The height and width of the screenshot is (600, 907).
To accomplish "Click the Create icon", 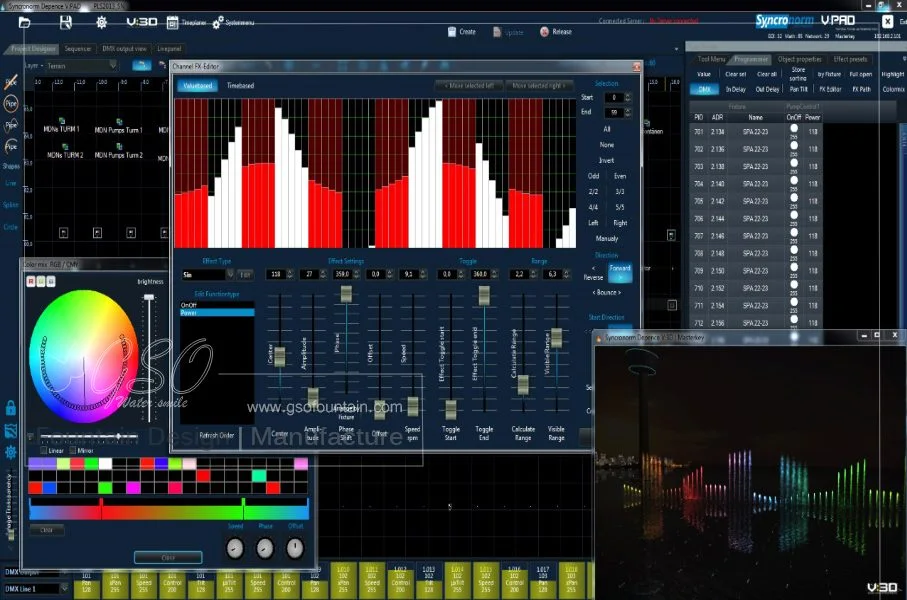I will (452, 32).
